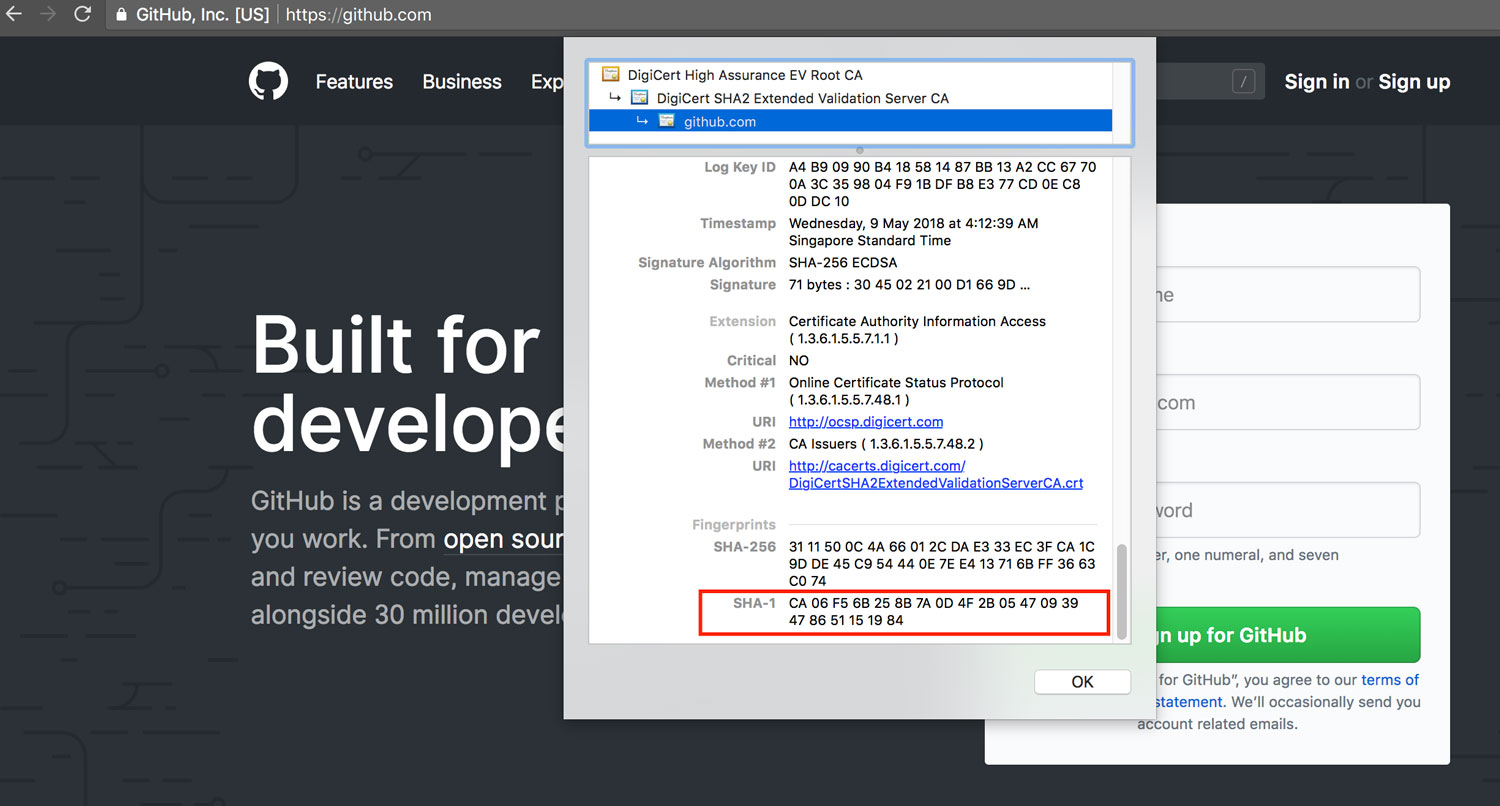
Task: Click the green Sign up for GitHub button
Action: (x=1288, y=635)
